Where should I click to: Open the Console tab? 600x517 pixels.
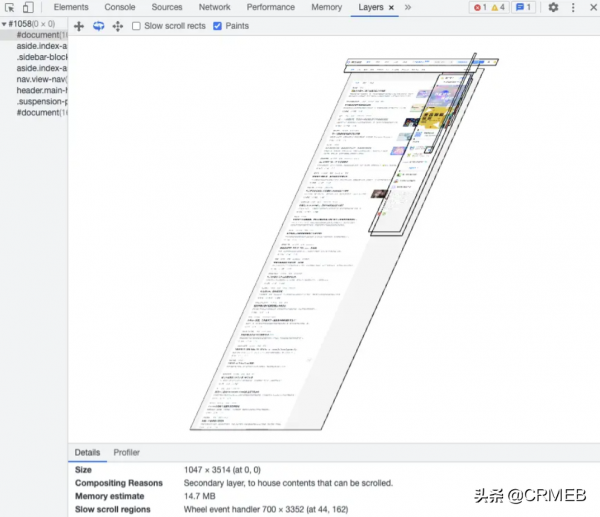tap(120, 8)
